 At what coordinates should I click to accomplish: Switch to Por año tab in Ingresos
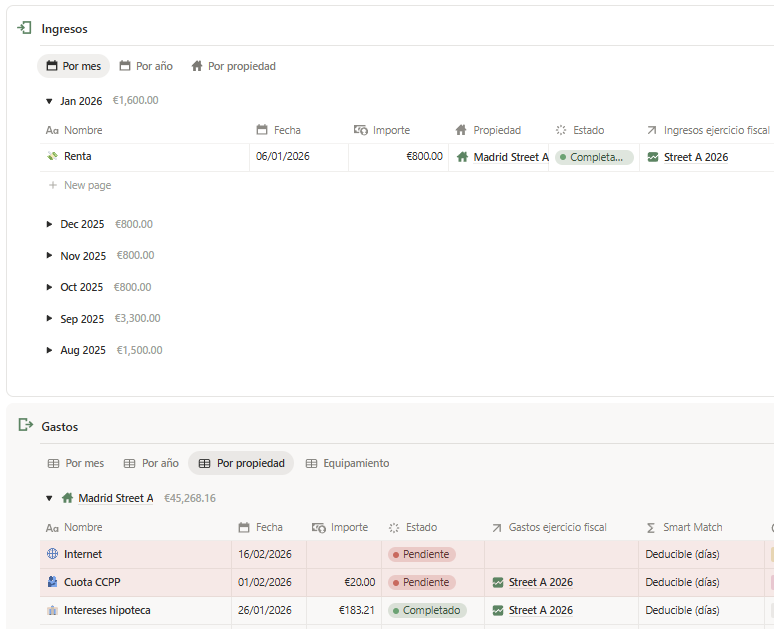tap(146, 66)
